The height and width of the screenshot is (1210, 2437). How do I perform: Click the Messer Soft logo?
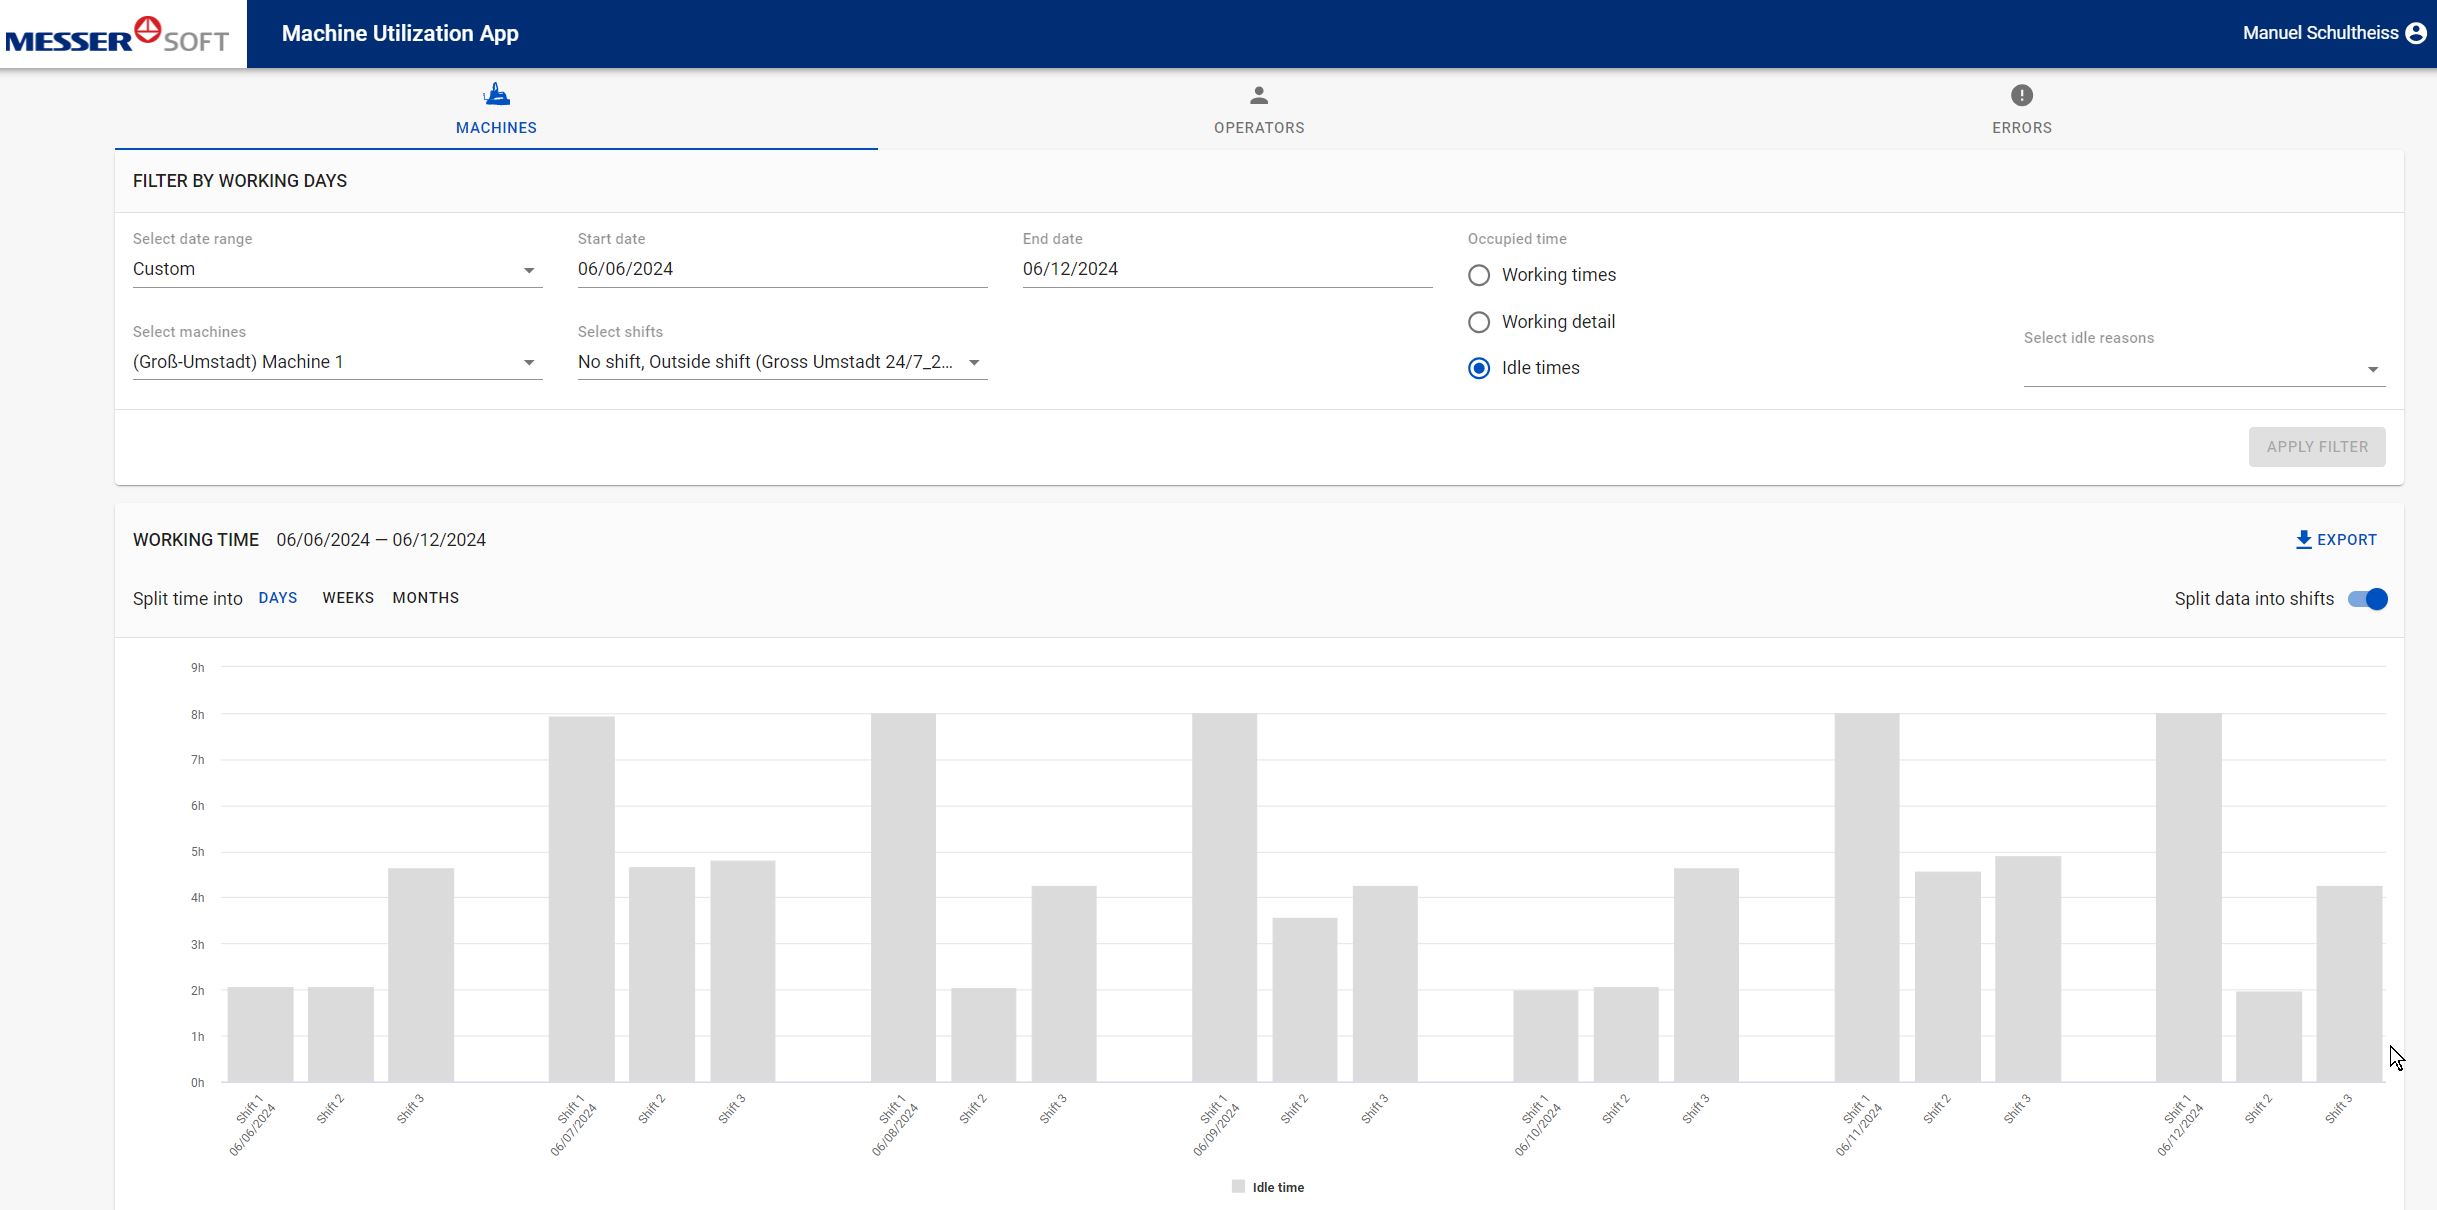(115, 33)
